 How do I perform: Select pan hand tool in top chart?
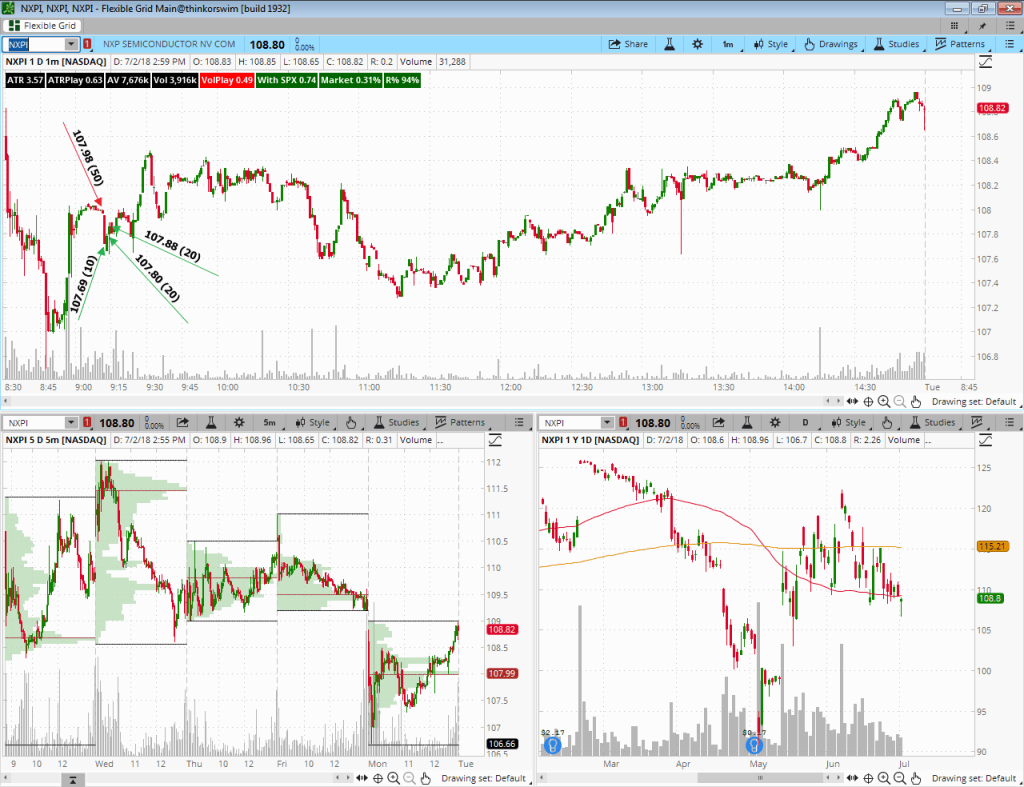coord(916,401)
